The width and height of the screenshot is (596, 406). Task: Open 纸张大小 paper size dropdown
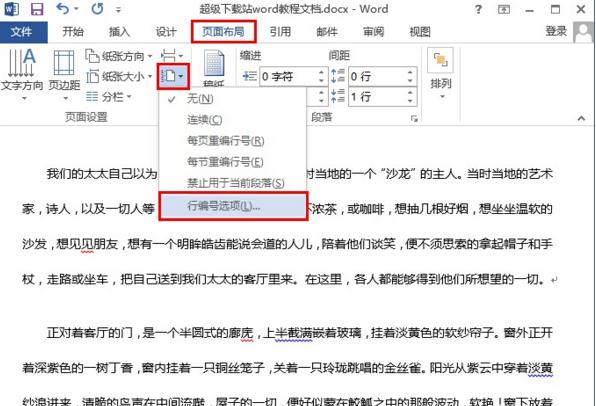point(119,76)
